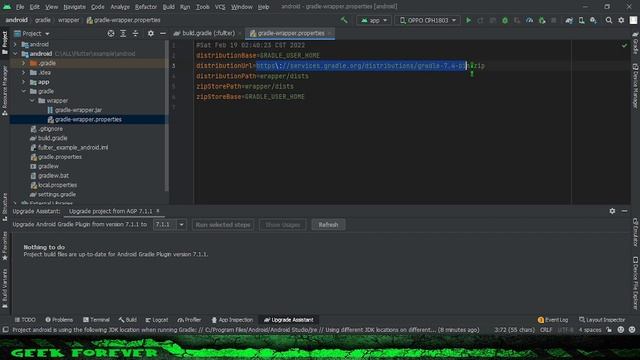Open the OPPO CPH1803 device dropdown
Viewport: 640px width, 360px height.
(x=427, y=20)
